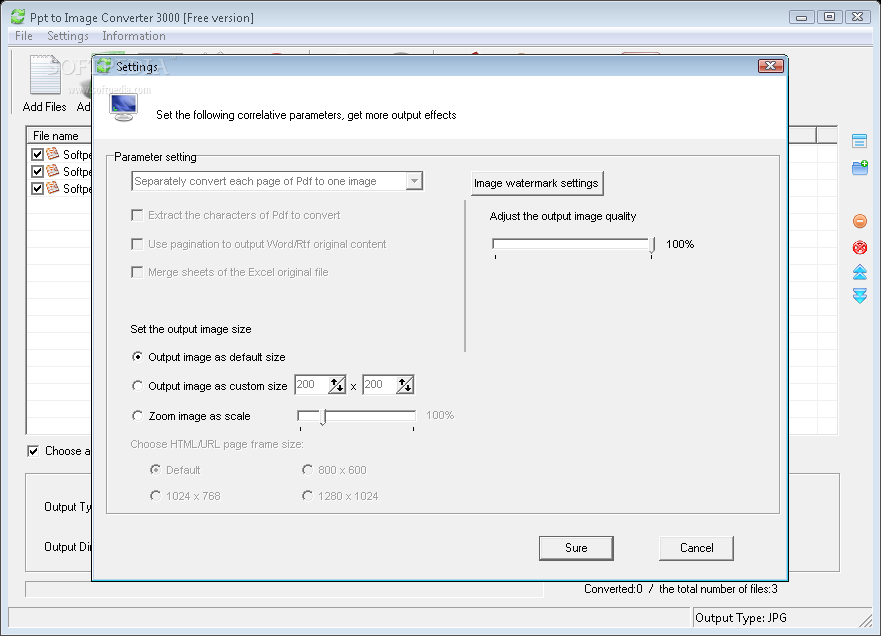Click the Cancel button

696,548
